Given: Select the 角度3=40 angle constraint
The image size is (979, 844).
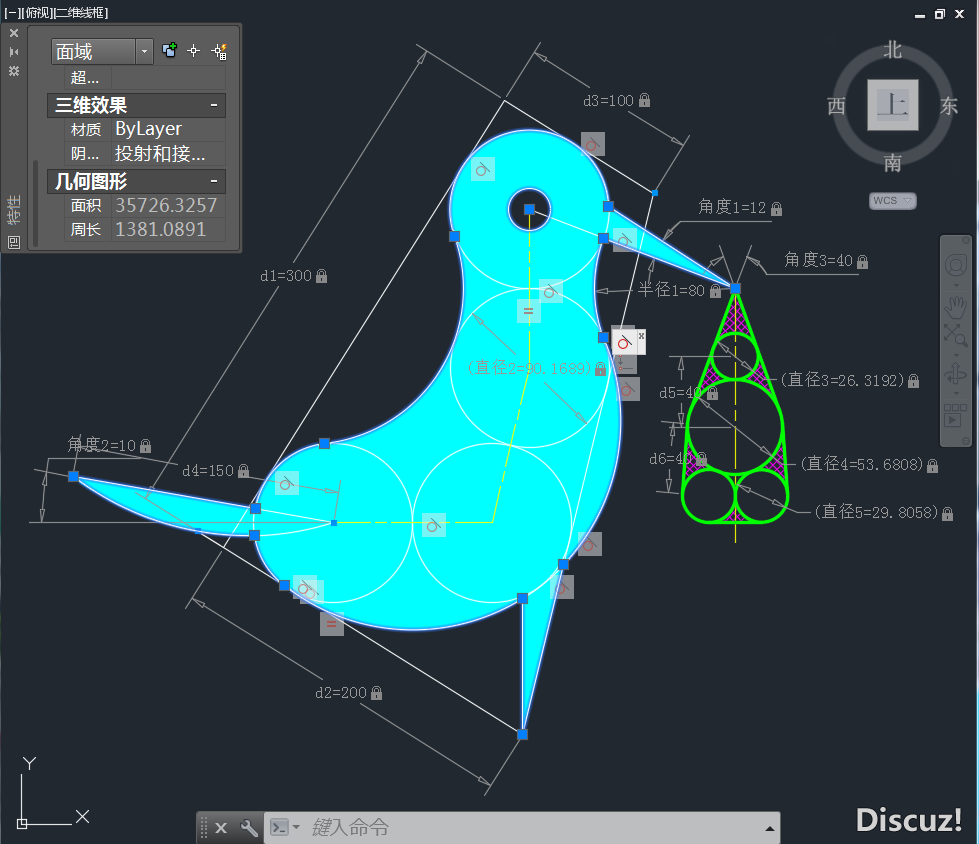Looking at the screenshot, I should [x=826, y=260].
